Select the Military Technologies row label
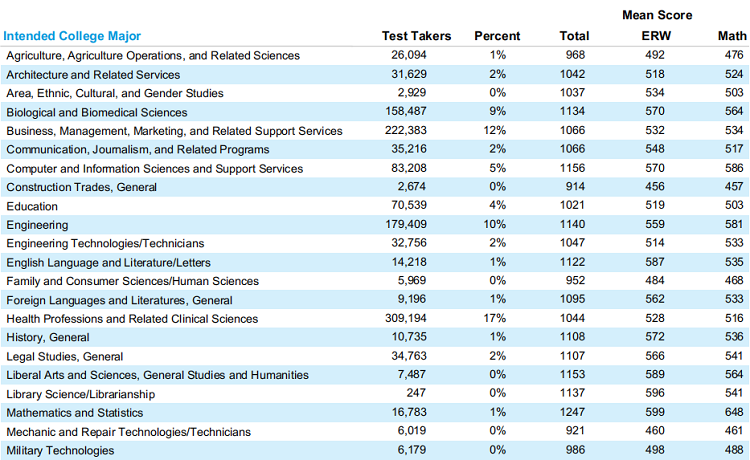 [x=59, y=451]
